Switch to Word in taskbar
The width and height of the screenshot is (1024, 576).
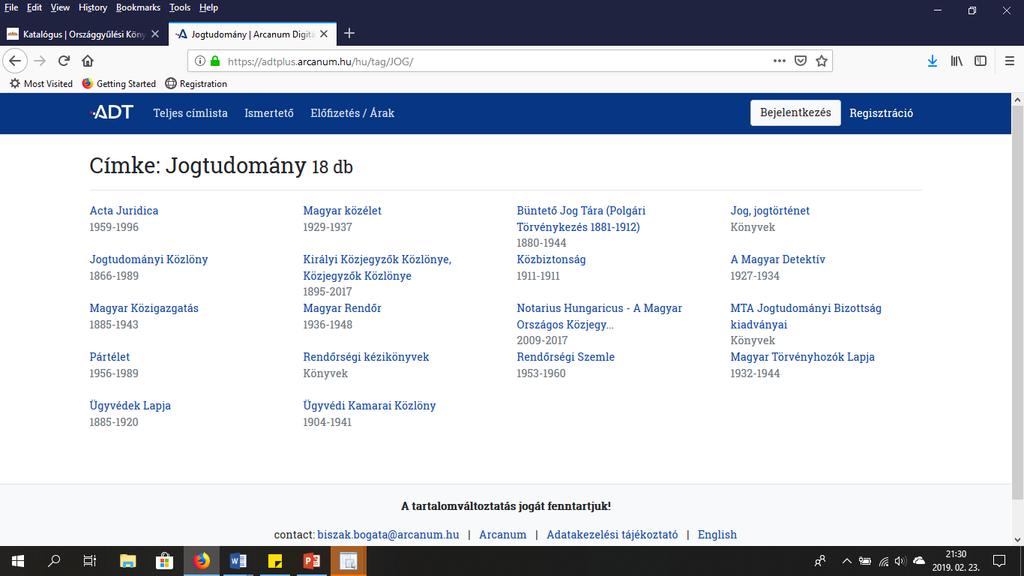pos(238,561)
